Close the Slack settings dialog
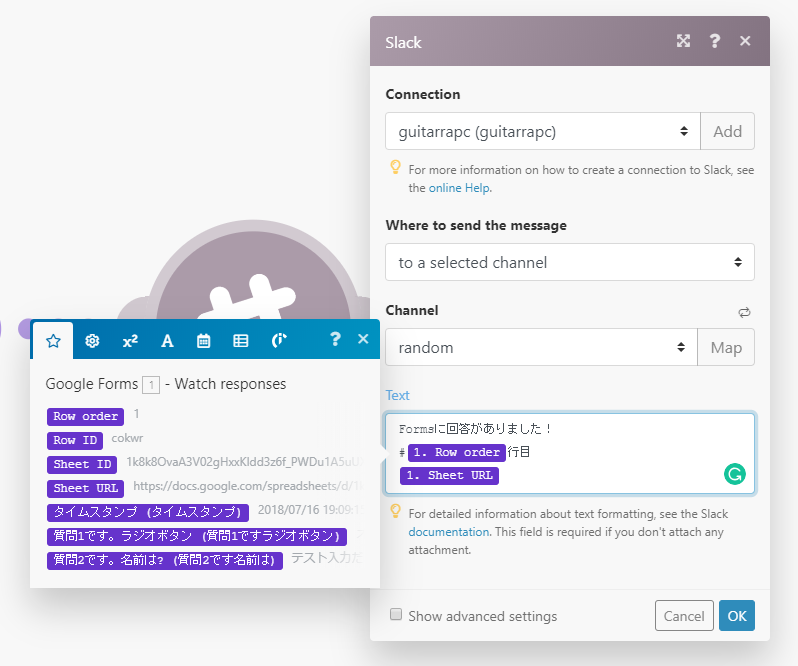The image size is (798, 666). (745, 41)
